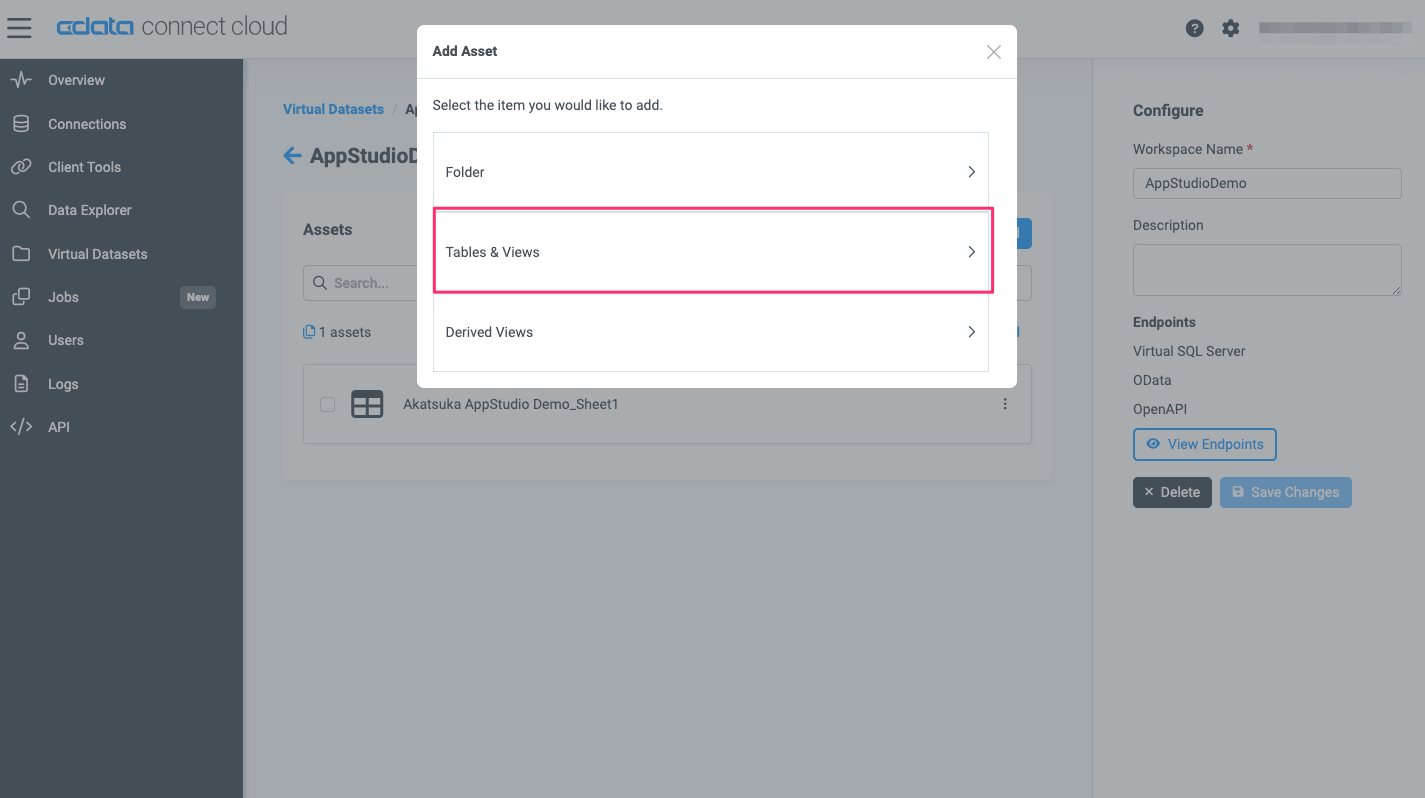
Task: Select Jobs in the sidebar
Action: pyautogui.click(x=63, y=297)
